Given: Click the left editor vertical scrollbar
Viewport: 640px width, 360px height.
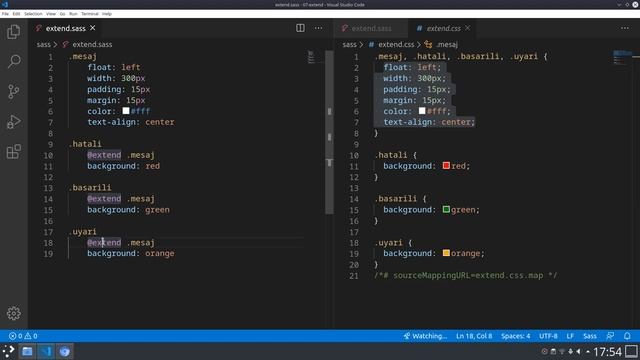Looking at the screenshot, I should pyautogui.click(x=329, y=132).
